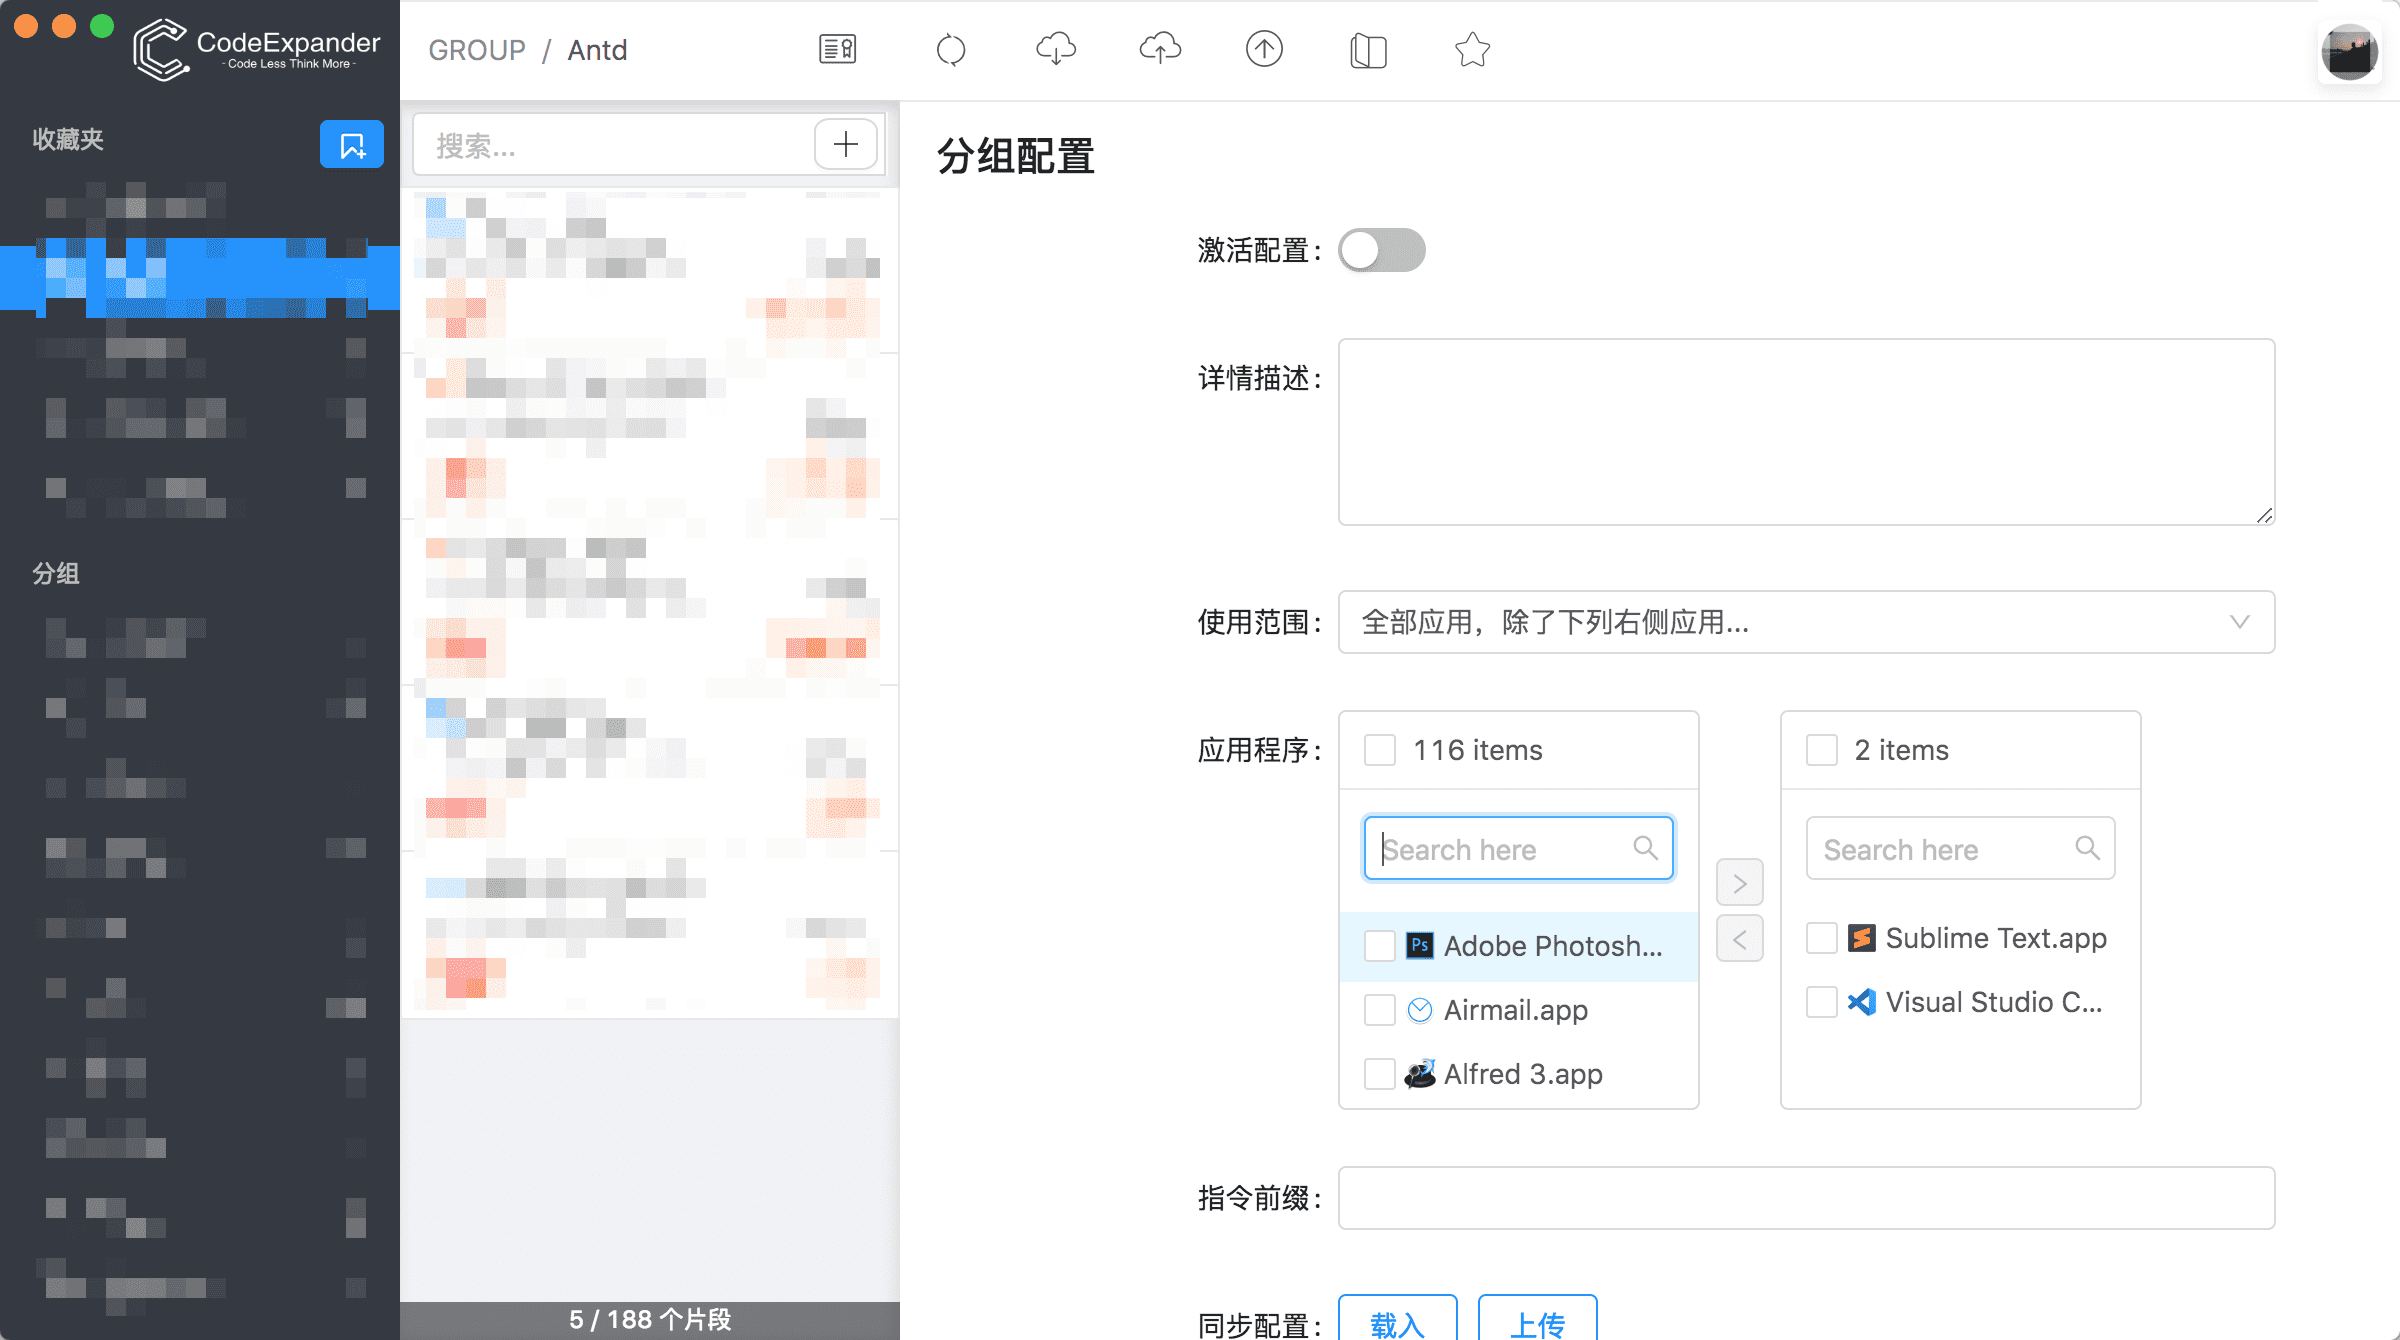Open the 使用范围 dropdown
Screen dimensions: 2400x1340
coord(1806,622)
